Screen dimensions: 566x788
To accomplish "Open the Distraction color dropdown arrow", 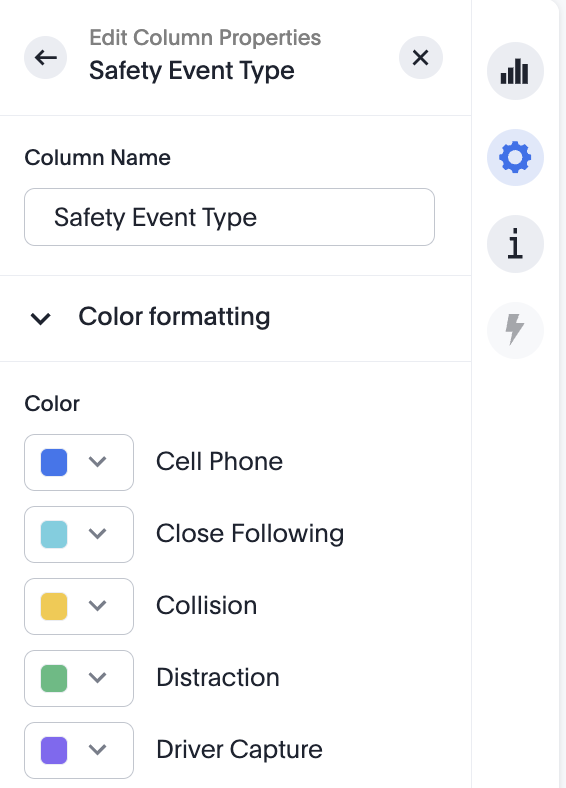I will [97, 678].
